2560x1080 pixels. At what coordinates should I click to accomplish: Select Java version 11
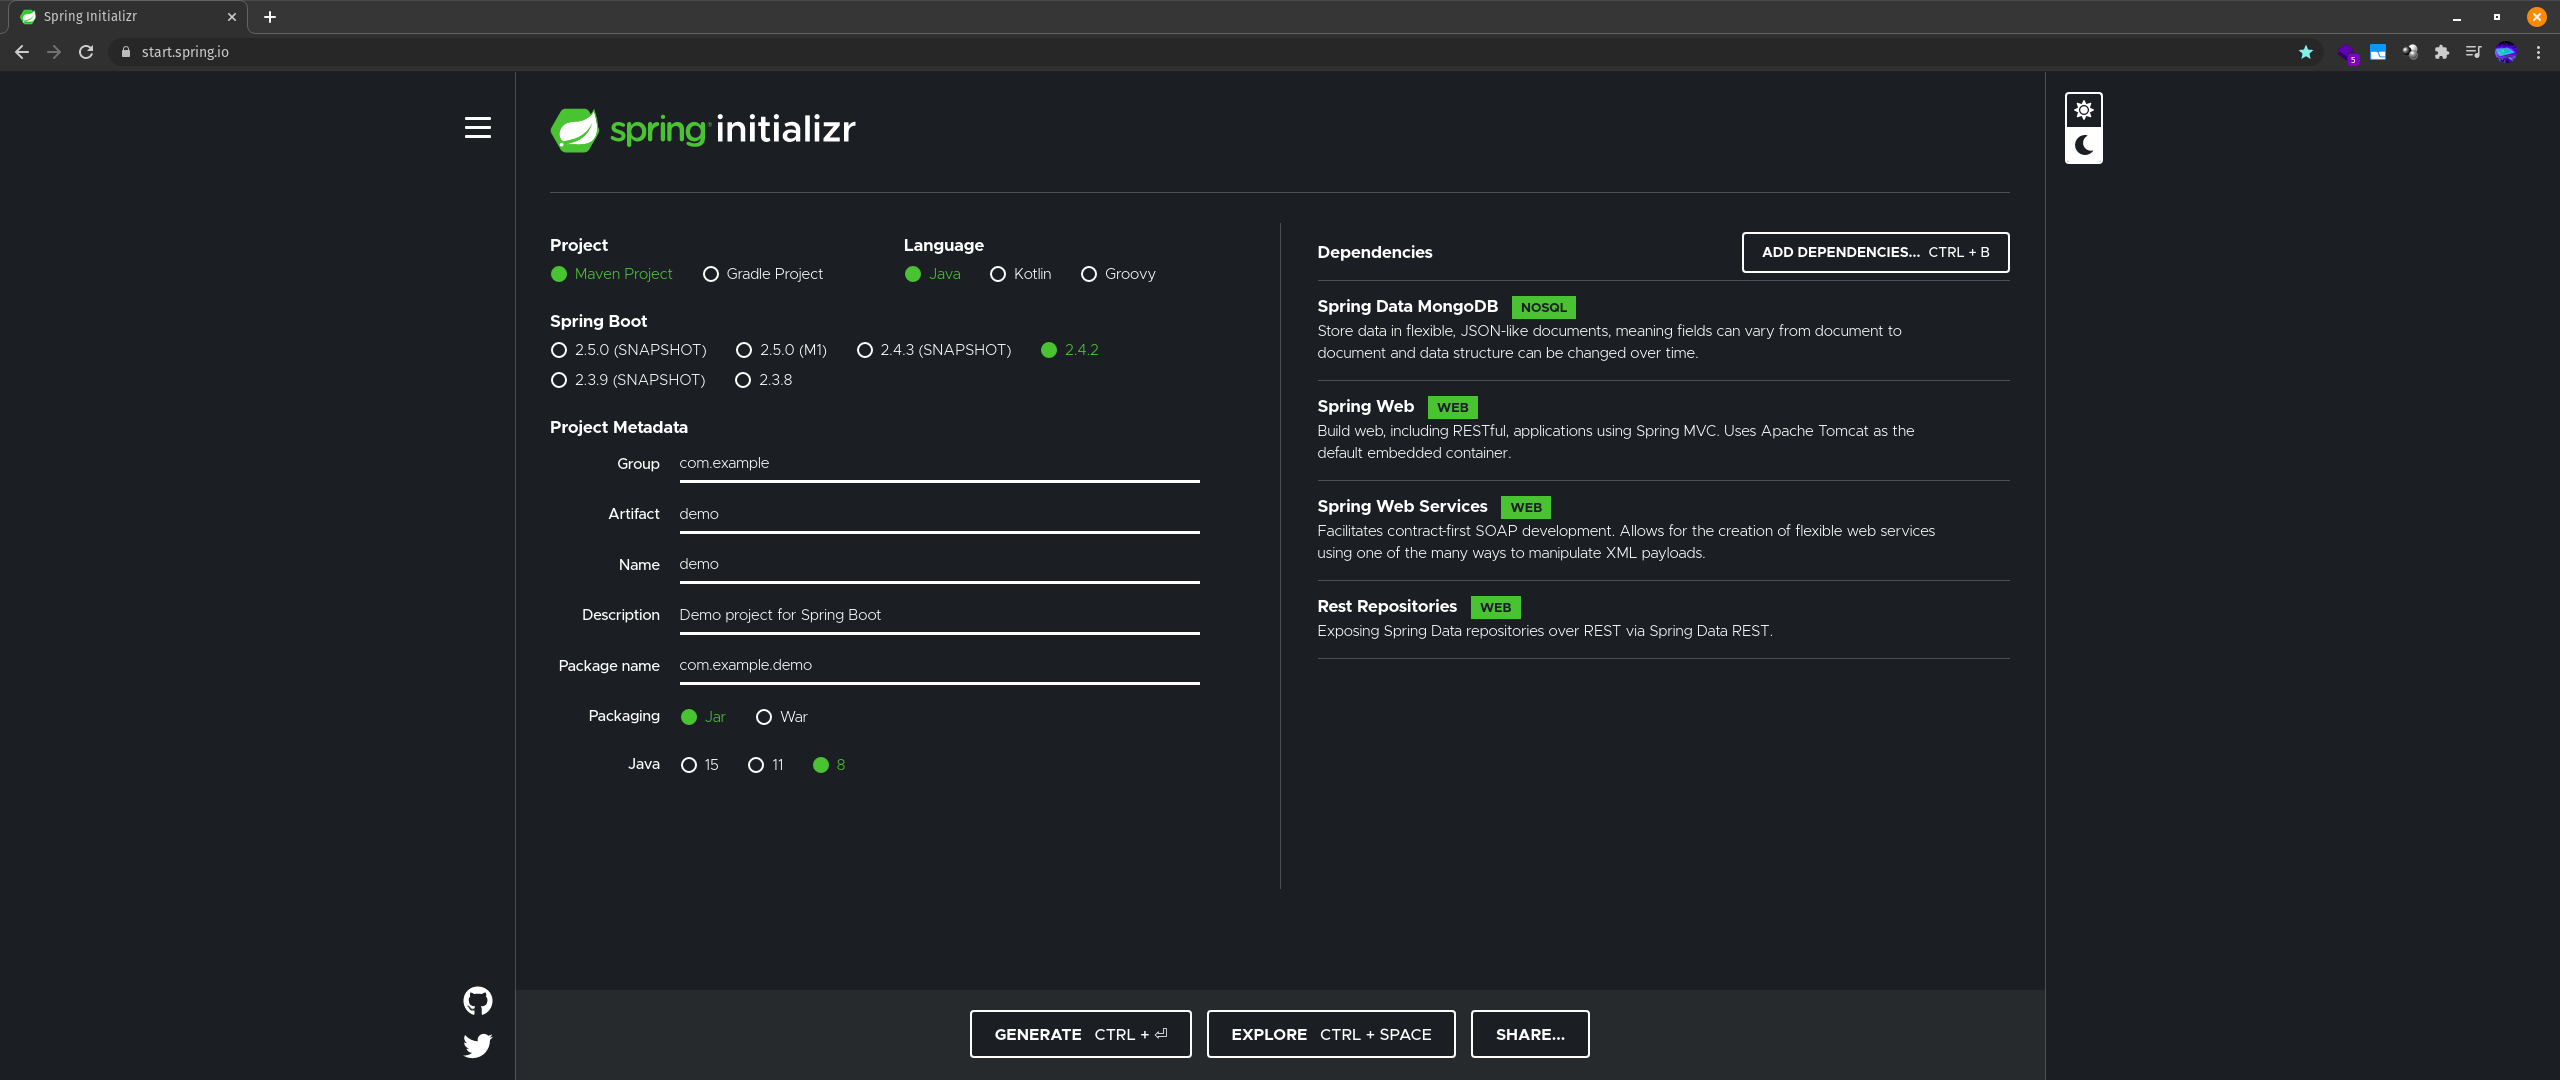point(766,765)
